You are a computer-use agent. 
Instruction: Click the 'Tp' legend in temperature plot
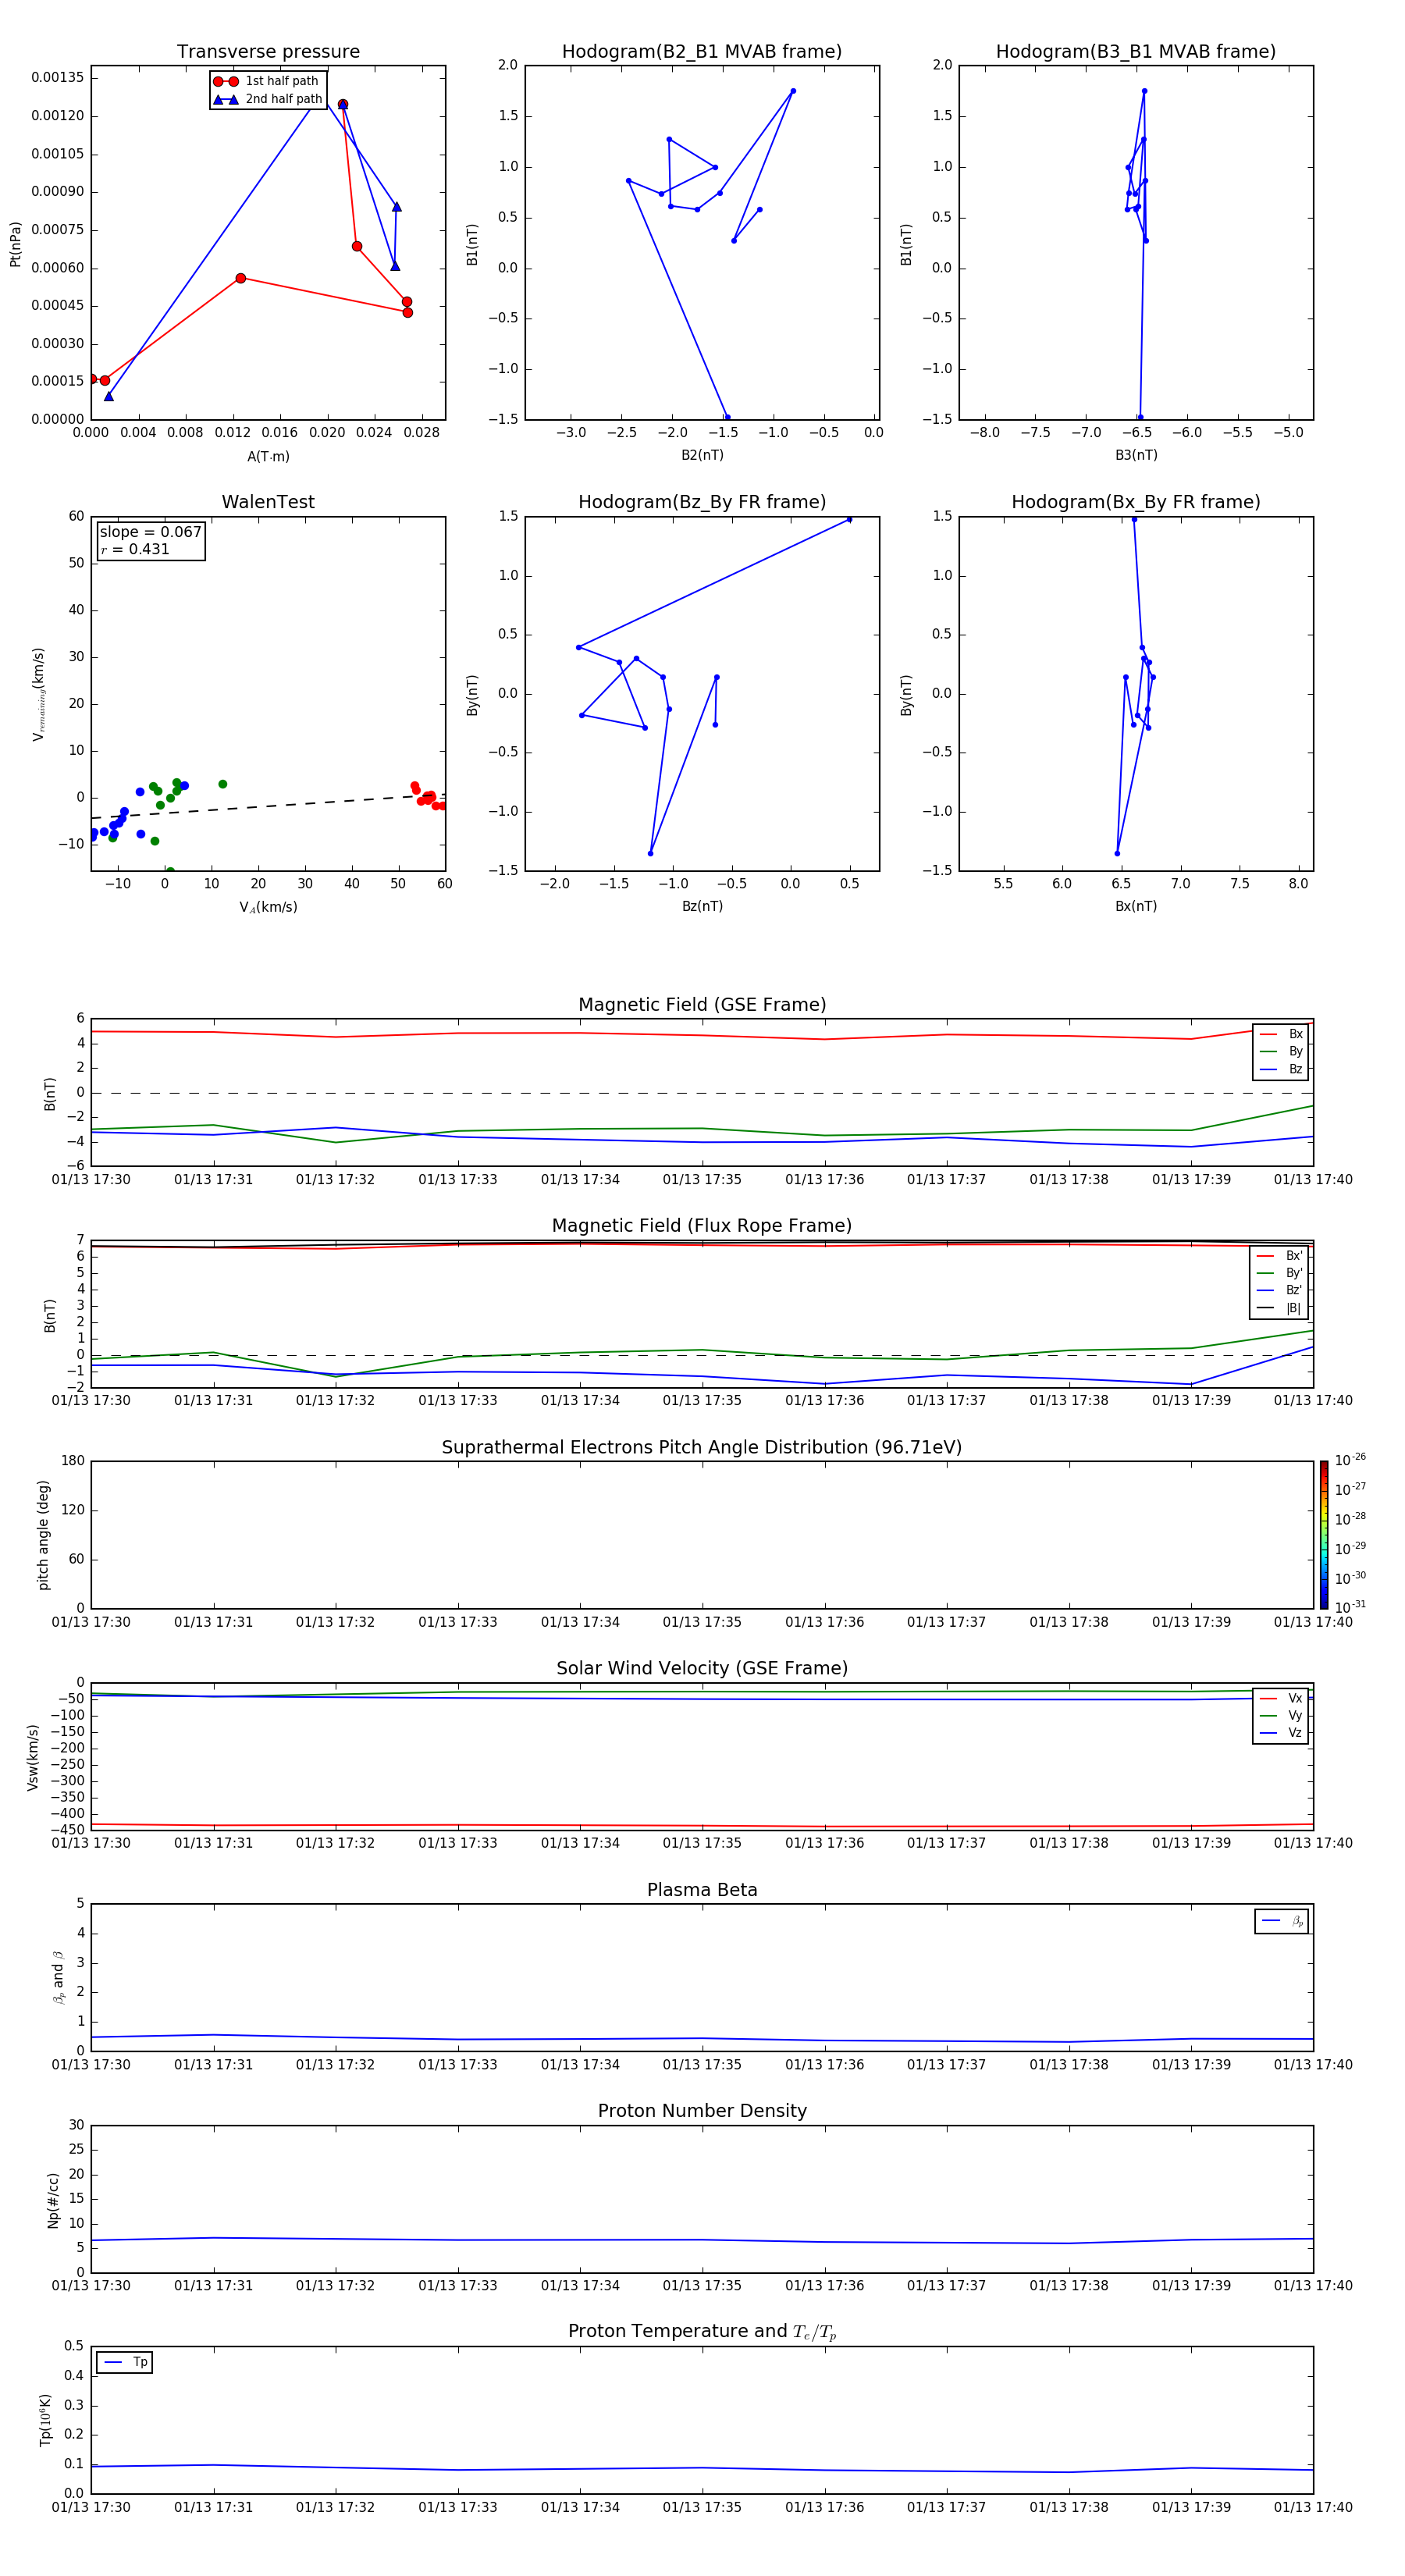pos(124,2362)
